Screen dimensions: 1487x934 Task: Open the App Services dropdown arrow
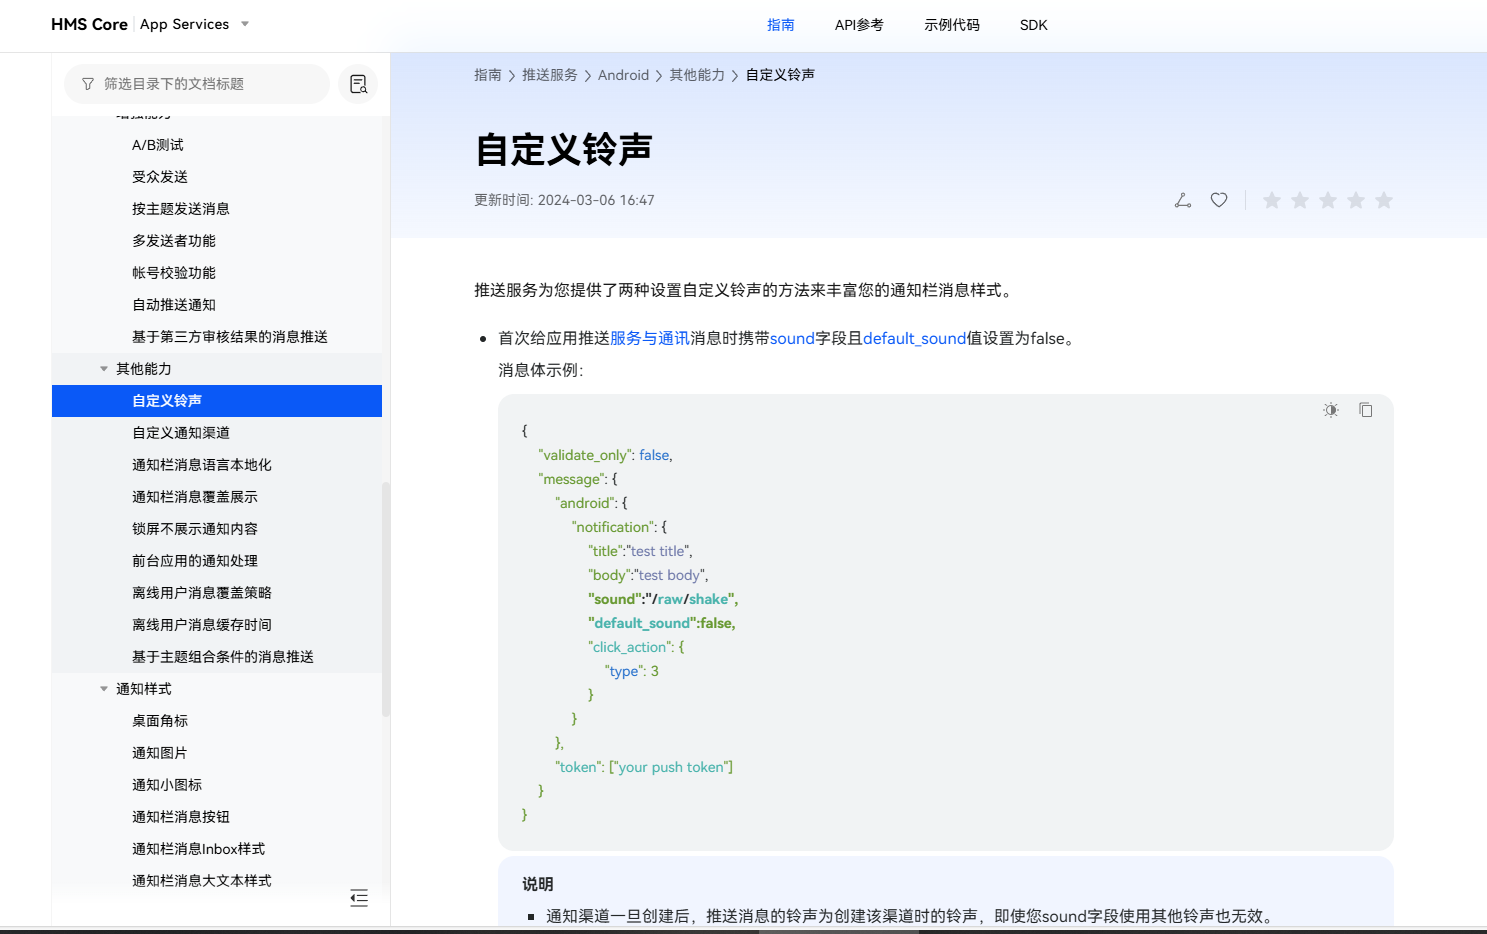[x=245, y=24]
